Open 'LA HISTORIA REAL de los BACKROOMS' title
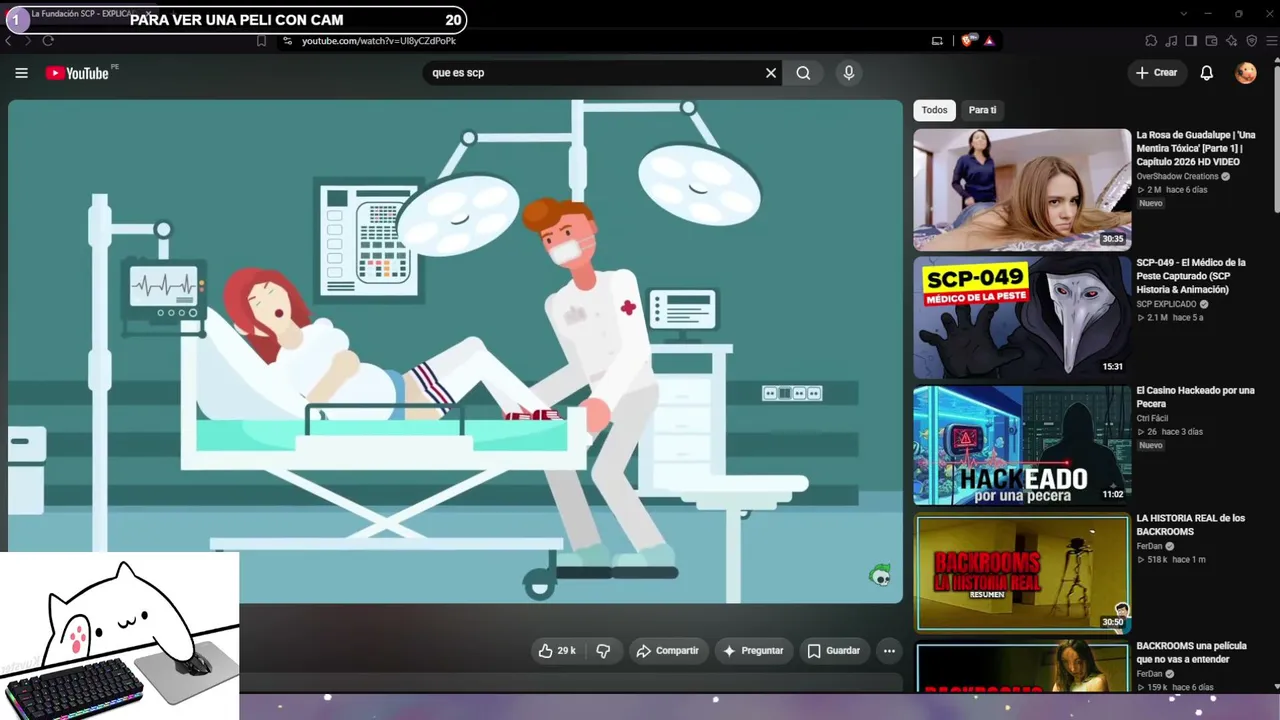Image resolution: width=1280 pixels, height=720 pixels. coord(1191,525)
